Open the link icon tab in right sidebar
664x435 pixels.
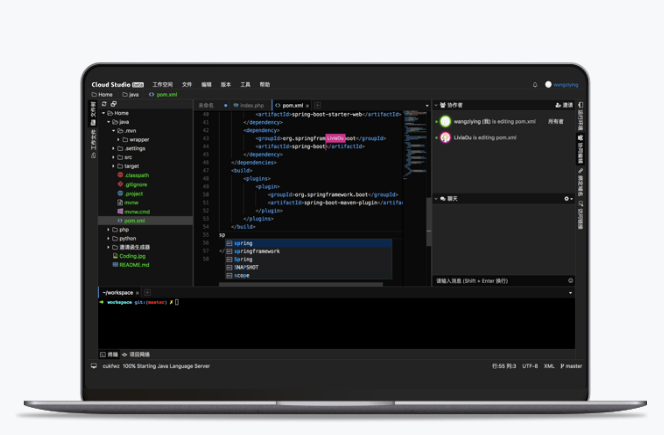[x=581, y=171]
